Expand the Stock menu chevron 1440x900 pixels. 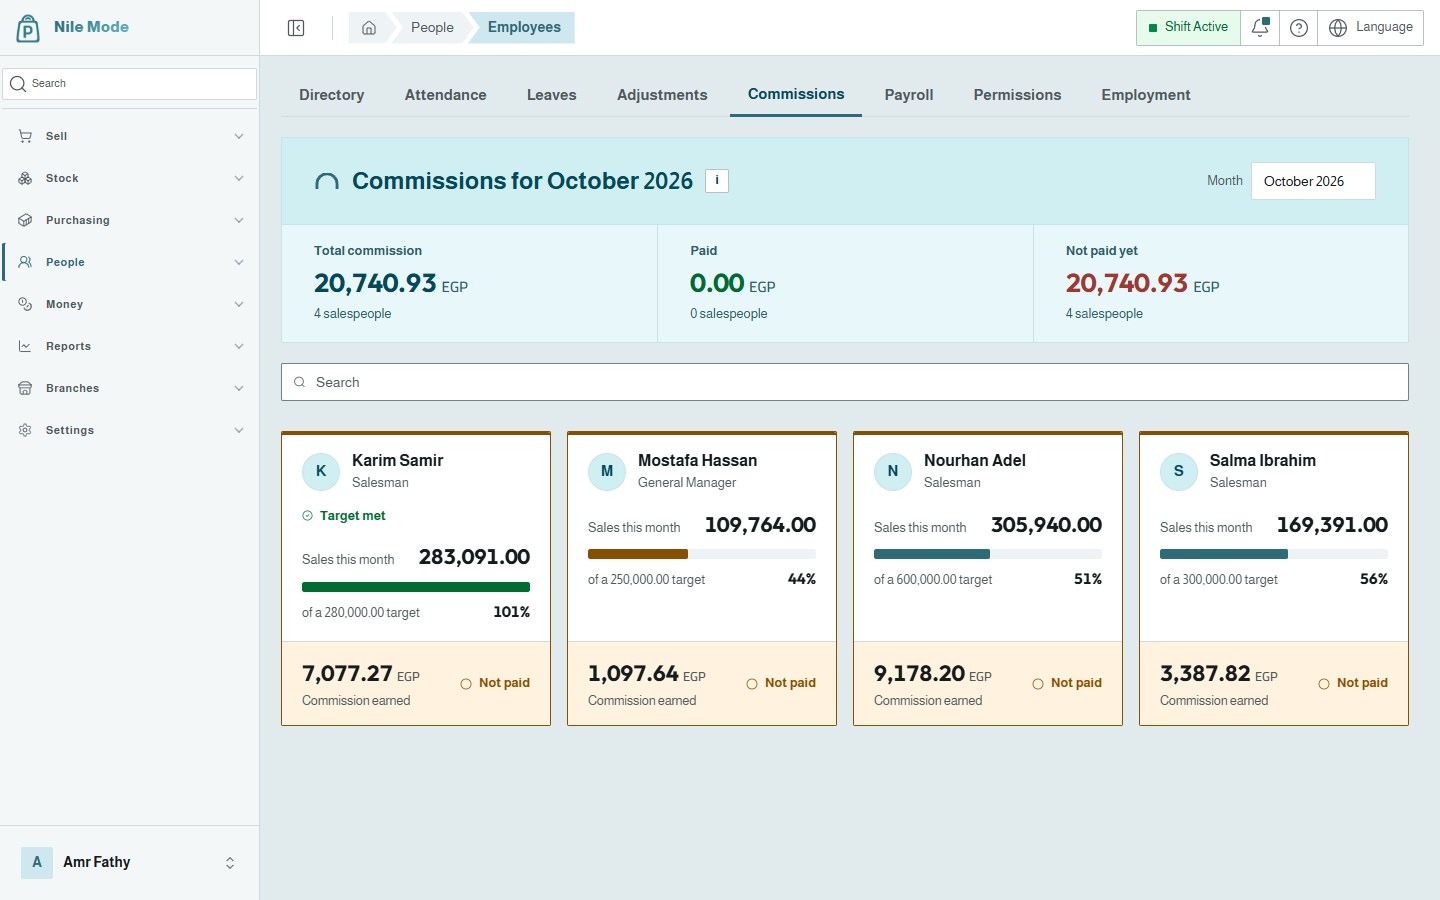(239, 178)
